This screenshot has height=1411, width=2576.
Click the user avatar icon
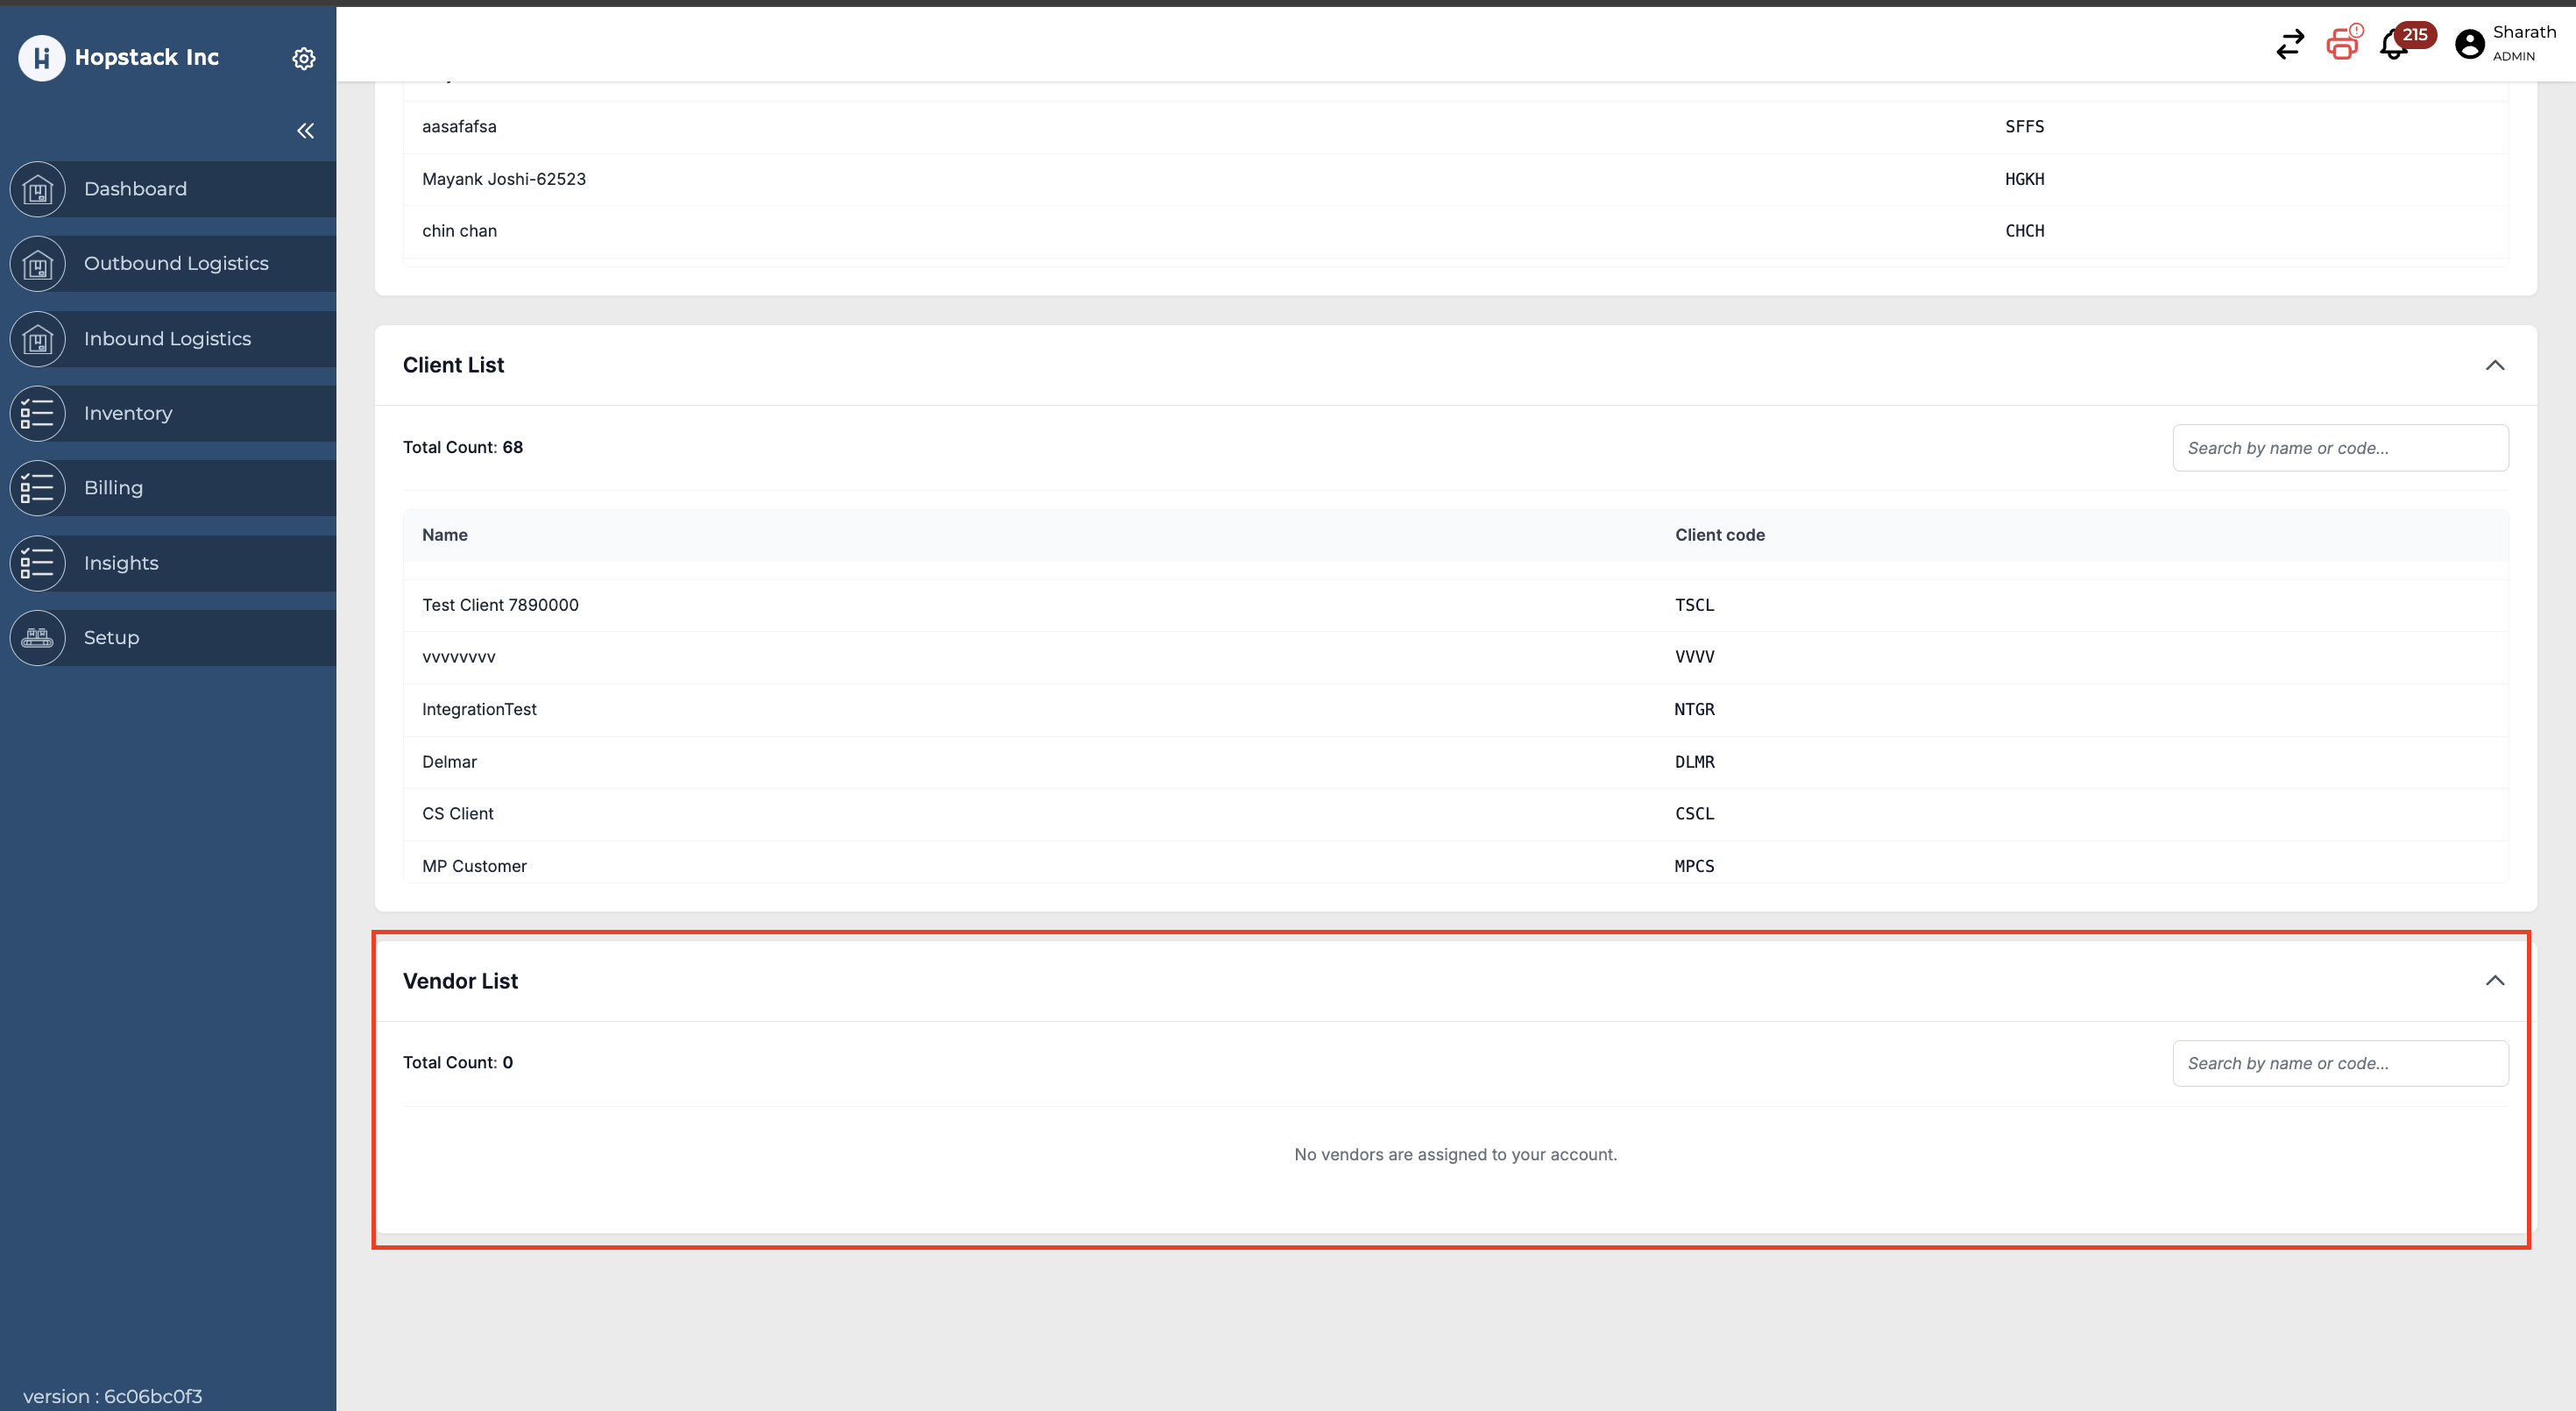tap(2470, 45)
